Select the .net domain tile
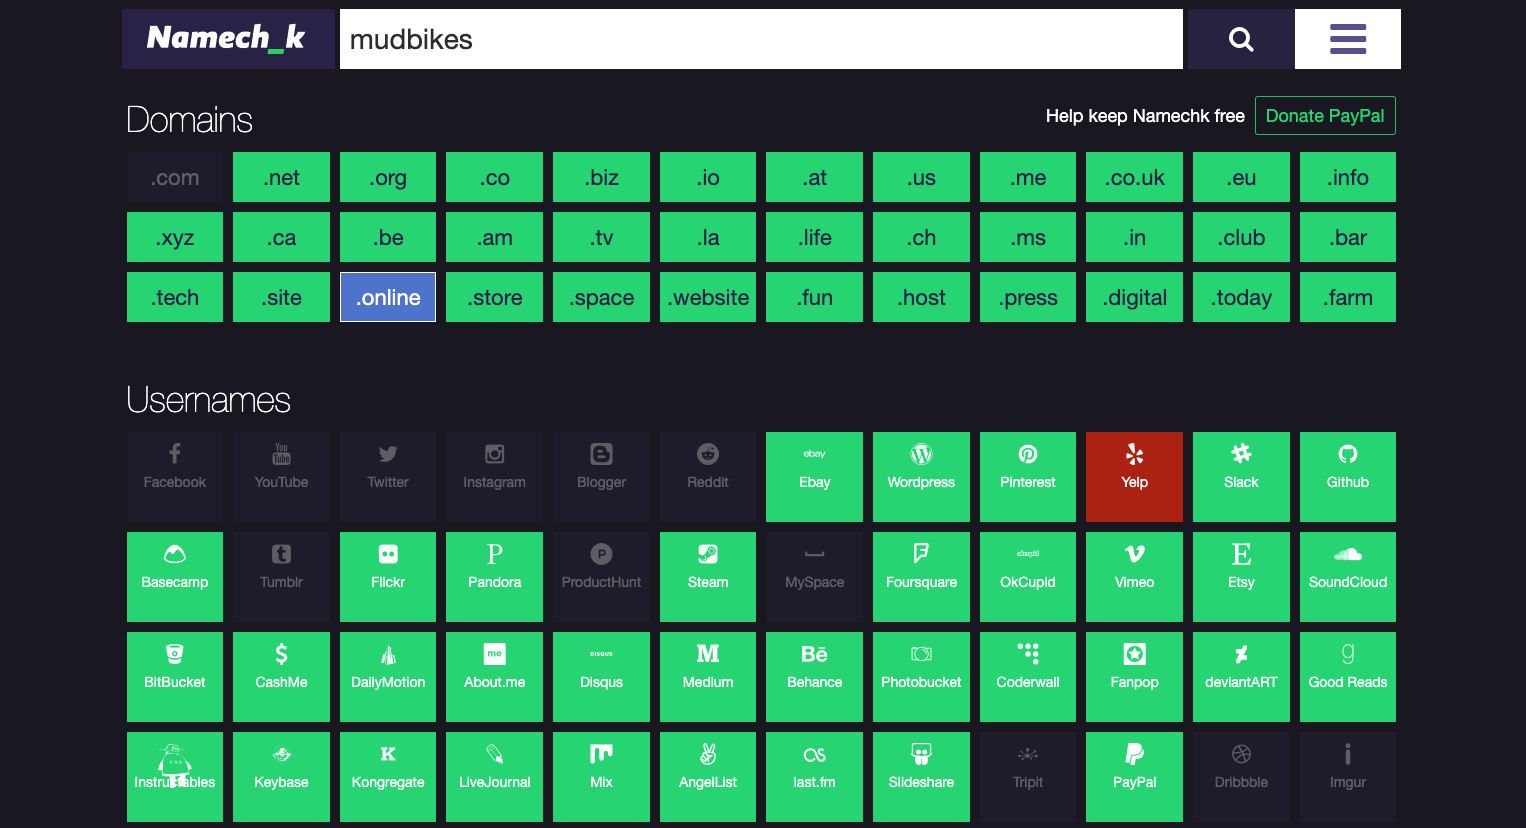The width and height of the screenshot is (1526, 828). [281, 177]
